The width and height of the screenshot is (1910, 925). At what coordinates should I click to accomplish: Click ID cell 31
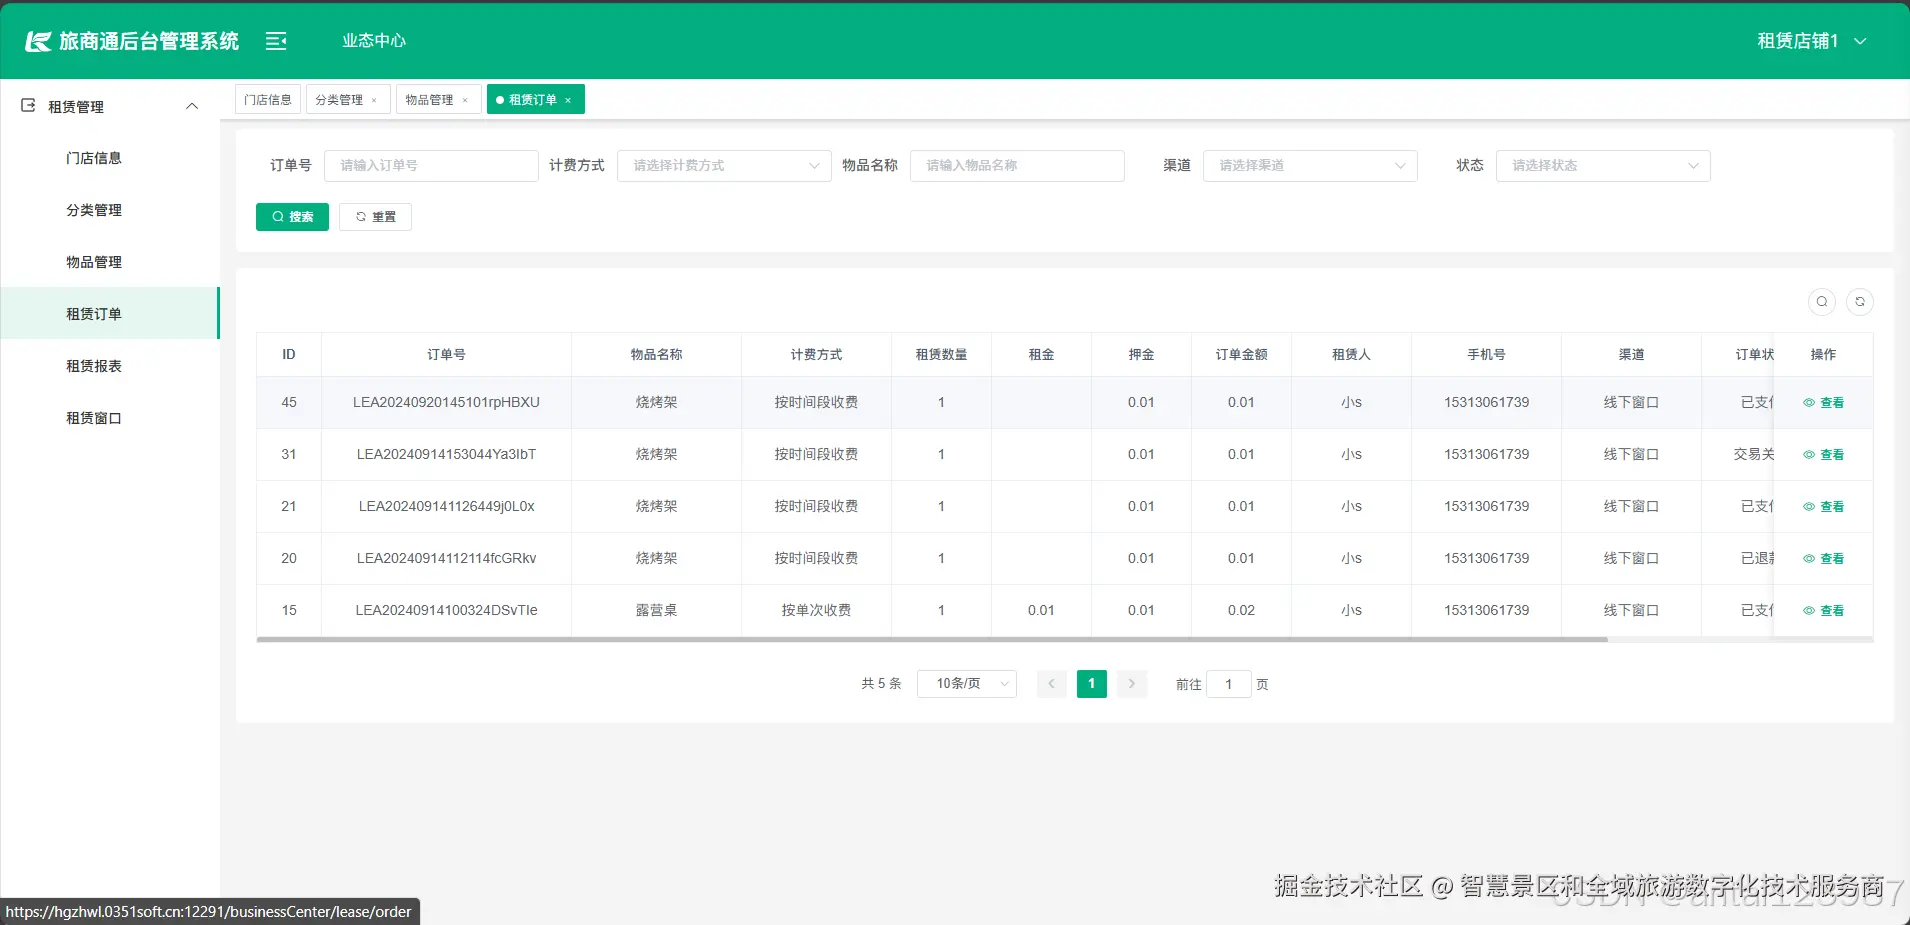point(289,454)
